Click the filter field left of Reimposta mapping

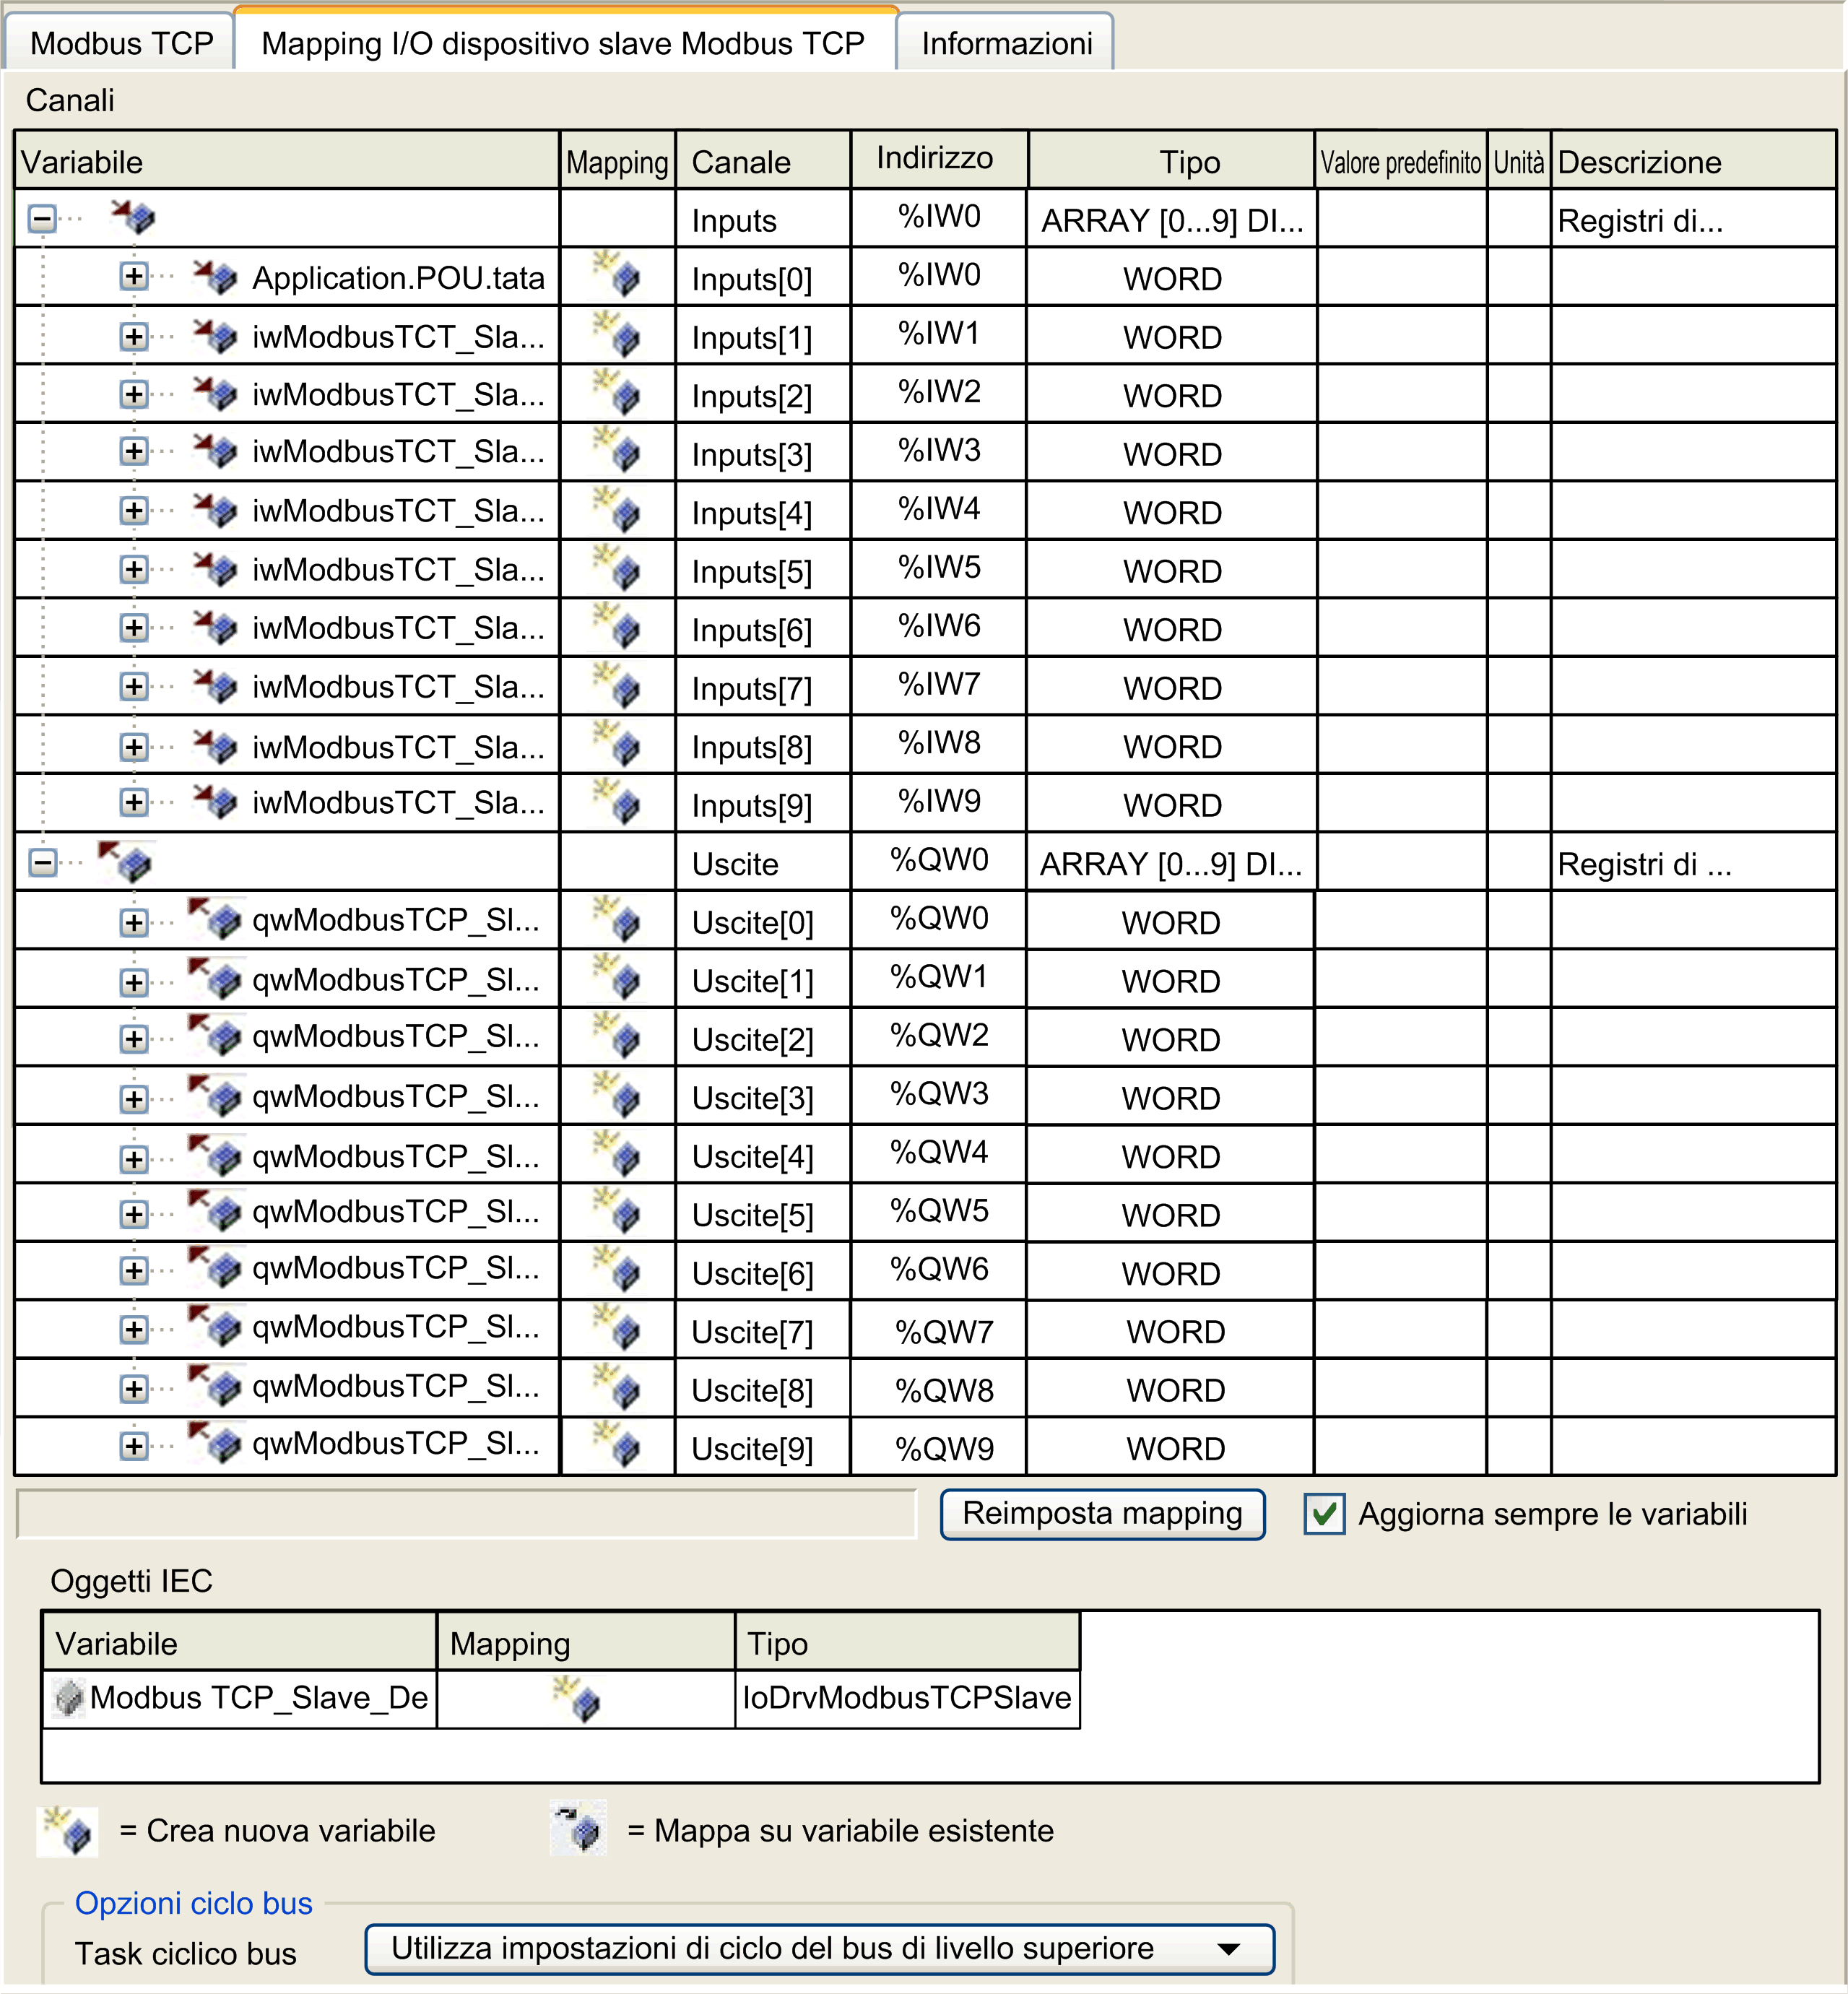(466, 1513)
